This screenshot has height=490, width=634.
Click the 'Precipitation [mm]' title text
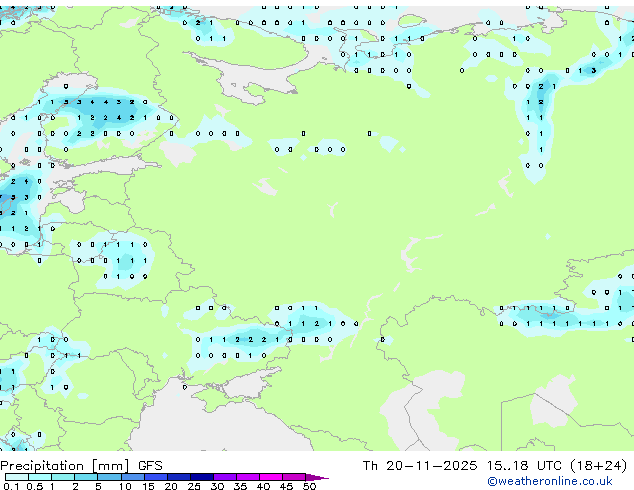[65, 466]
